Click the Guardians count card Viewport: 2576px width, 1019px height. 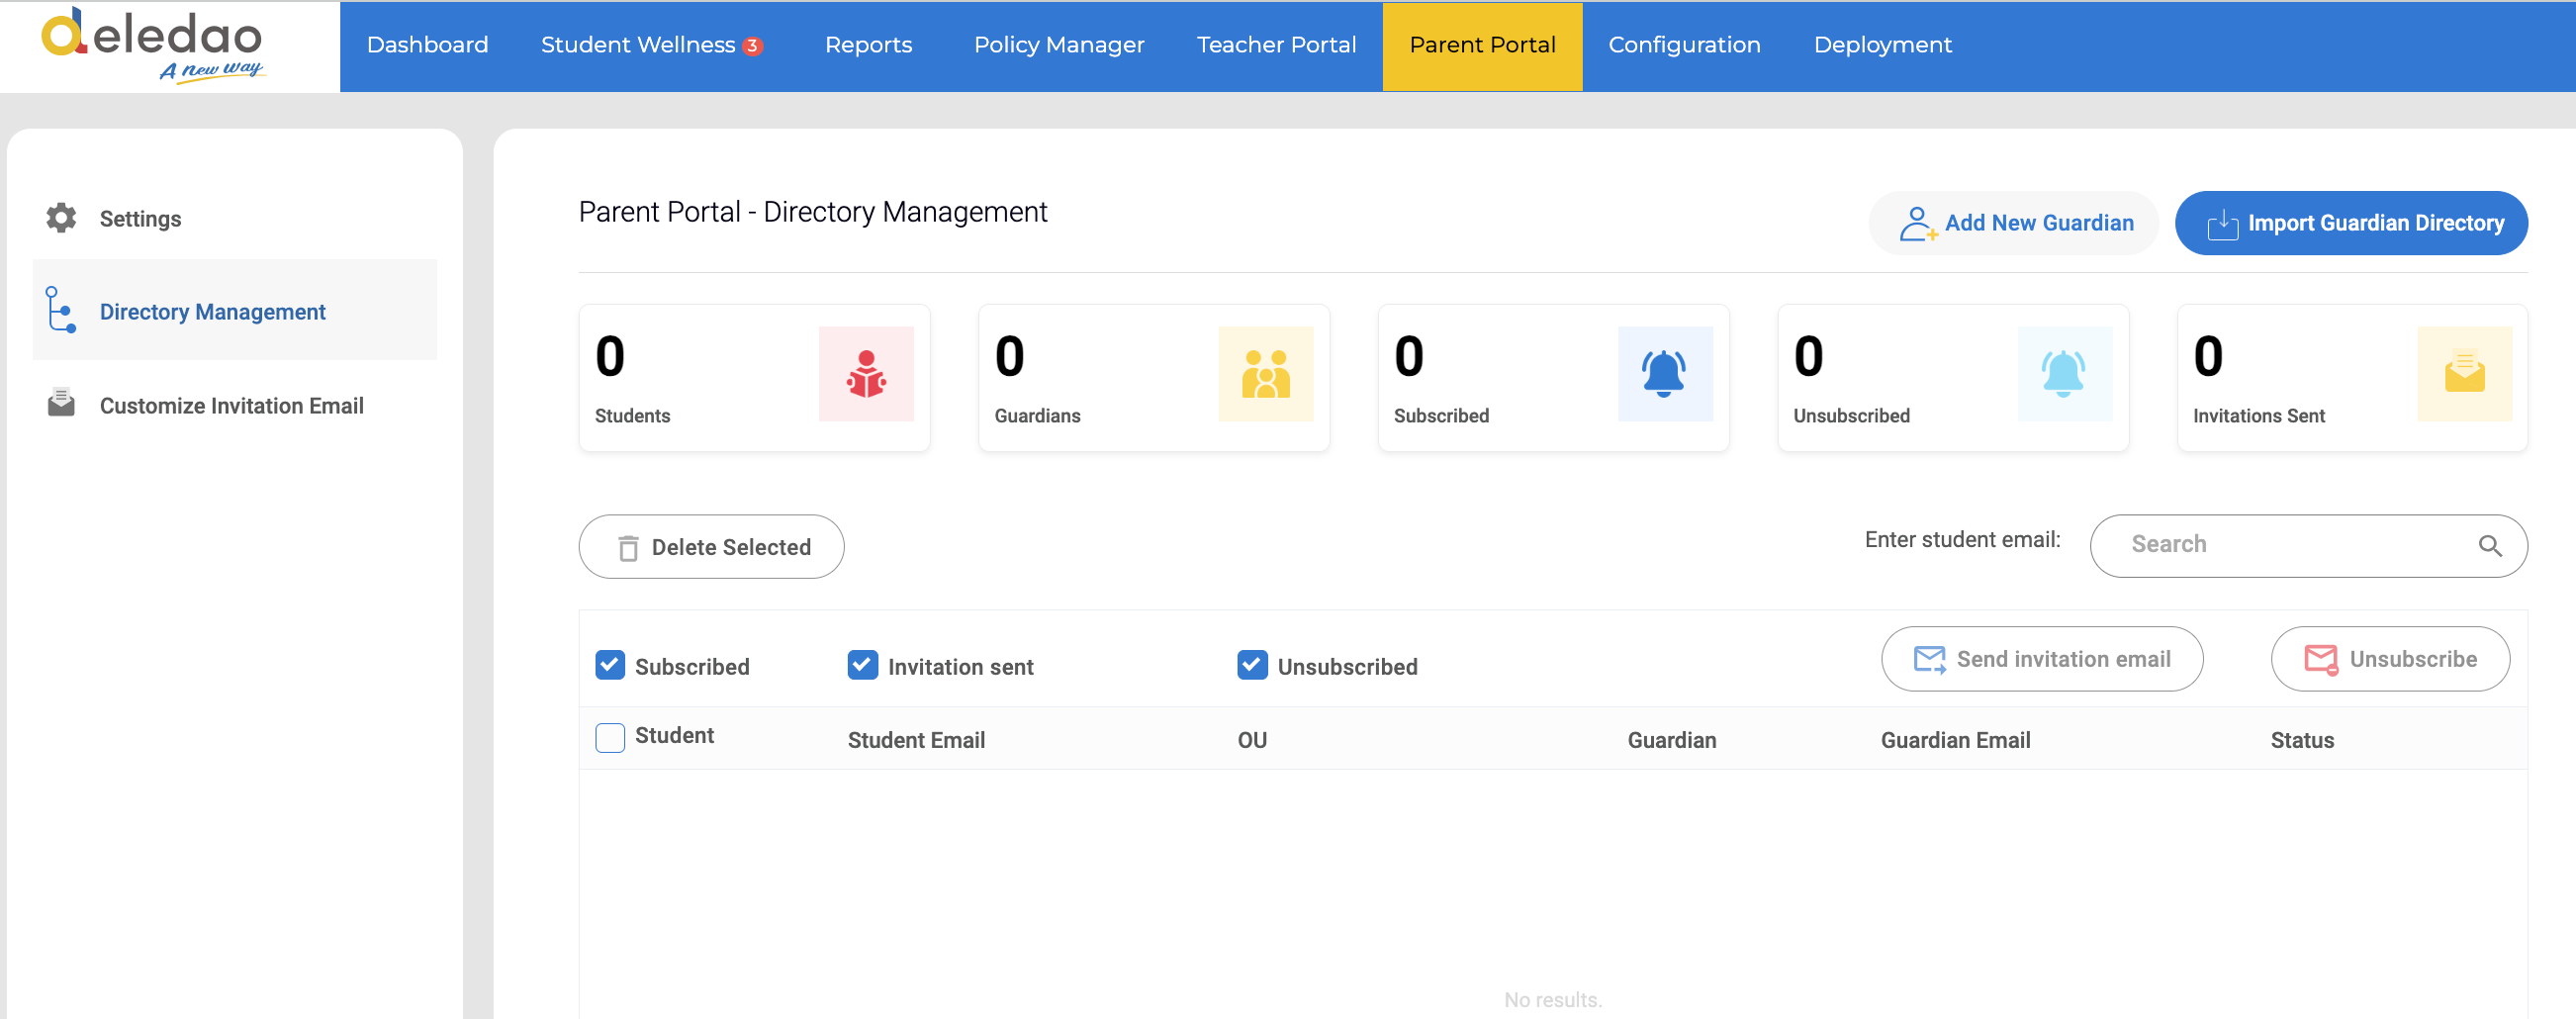(1153, 378)
